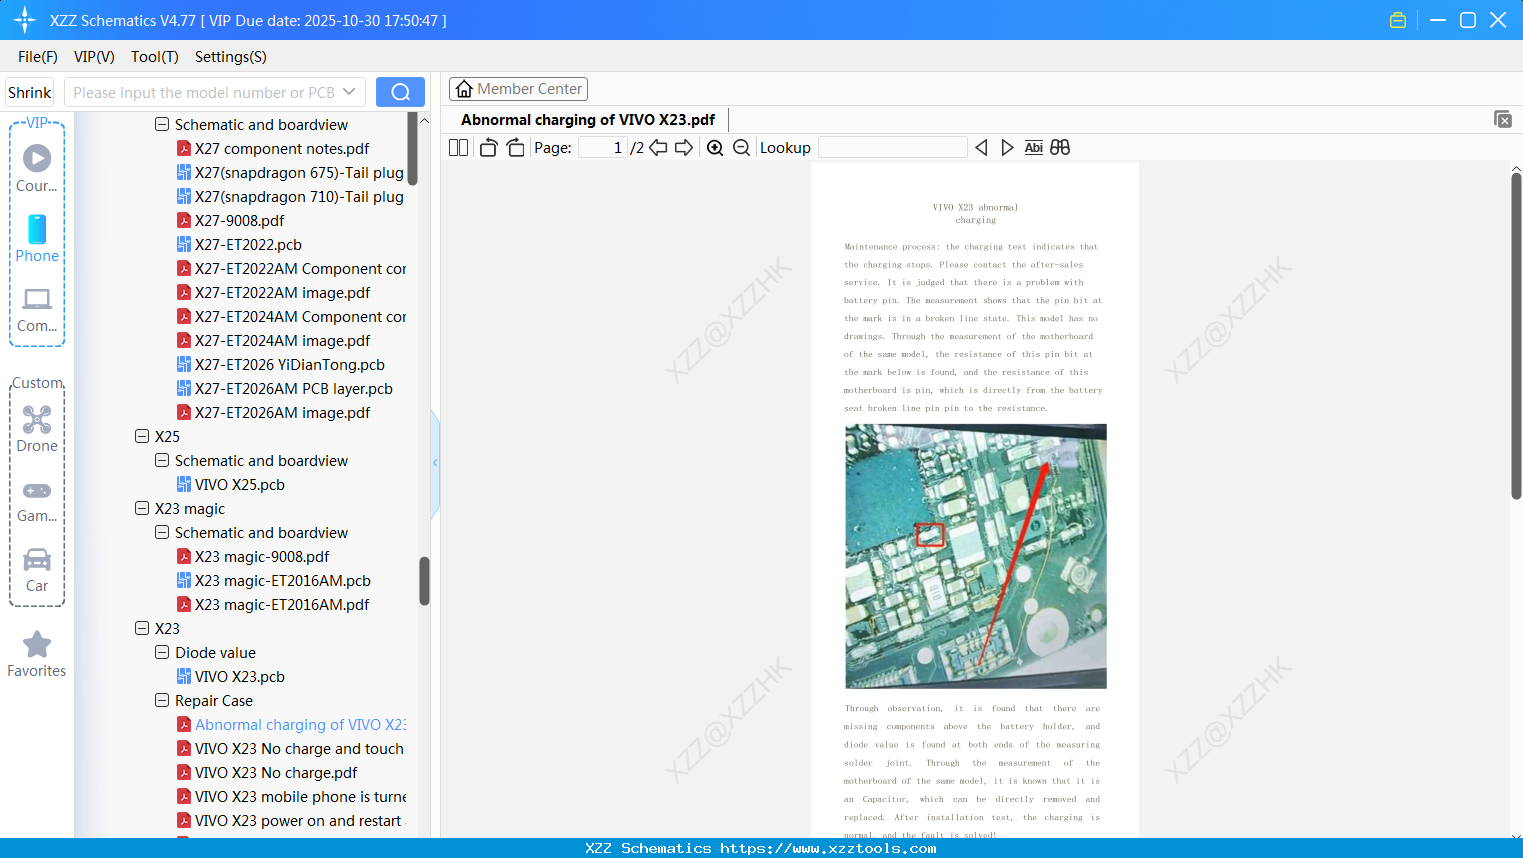1523x858 pixels.
Task: Open VIVO X25.pcb file
Action: coord(240,484)
